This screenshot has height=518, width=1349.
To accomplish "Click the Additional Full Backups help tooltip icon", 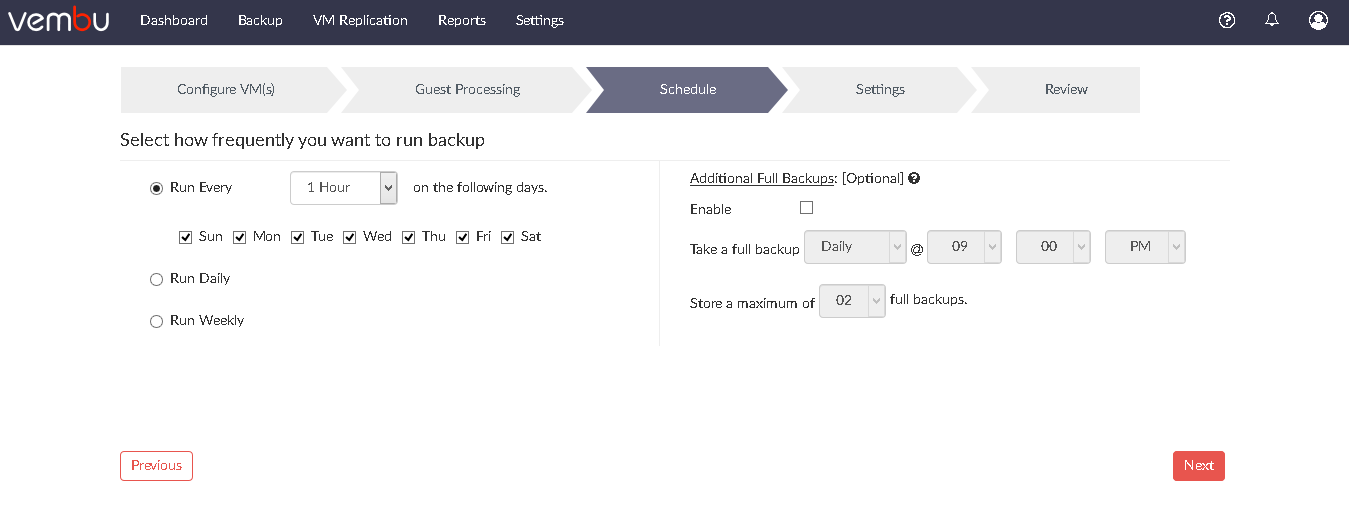I will [x=914, y=178].
